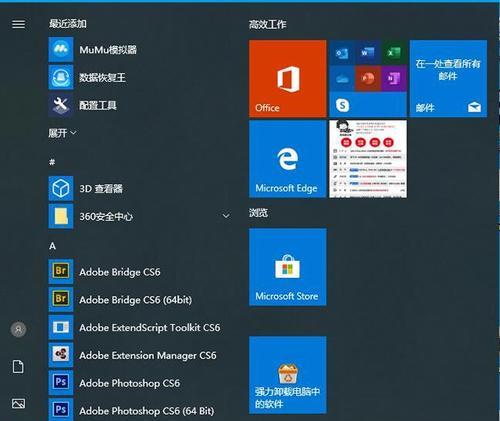Select the 3D 查看器 text label
Image resolution: width=500 pixels, height=421 pixels.
[x=101, y=189]
